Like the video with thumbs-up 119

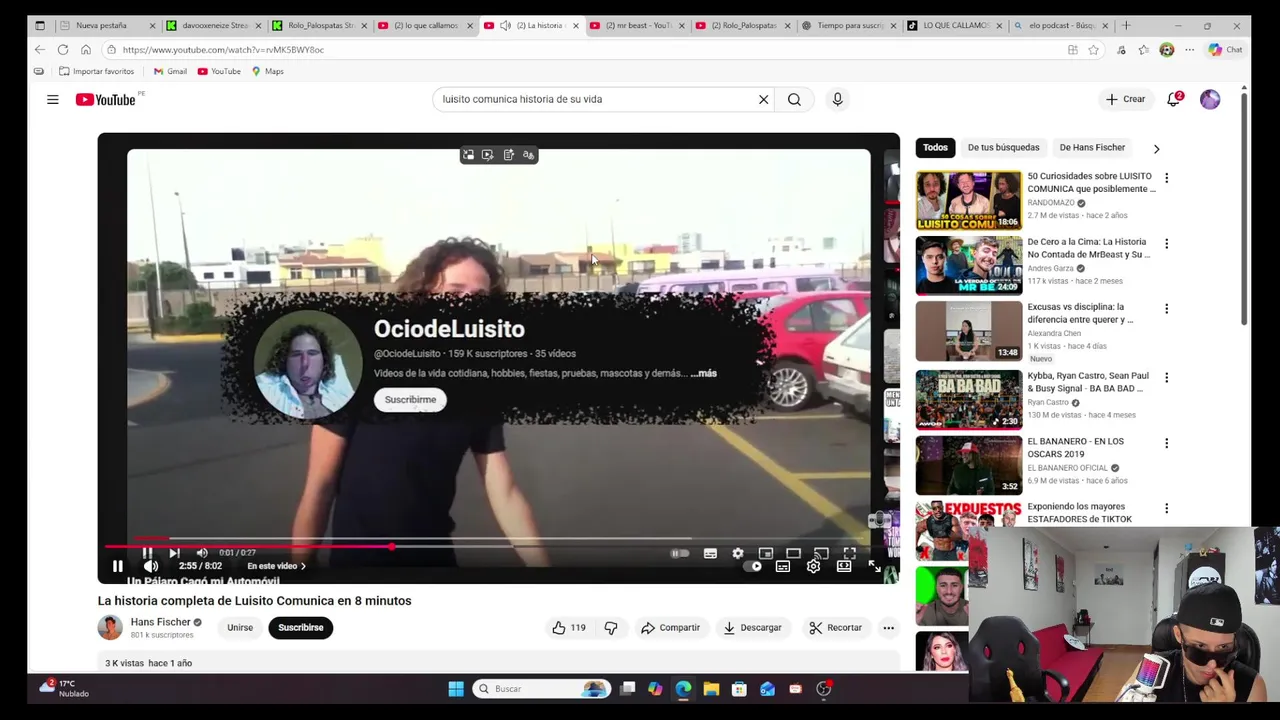pos(568,628)
